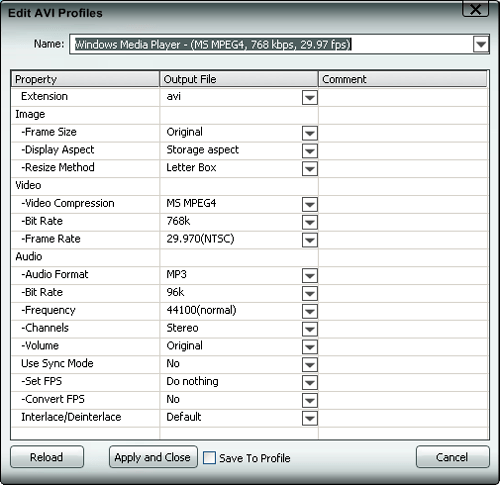Open the Frame Size dropdown arrow
The image size is (500, 485).
click(310, 133)
